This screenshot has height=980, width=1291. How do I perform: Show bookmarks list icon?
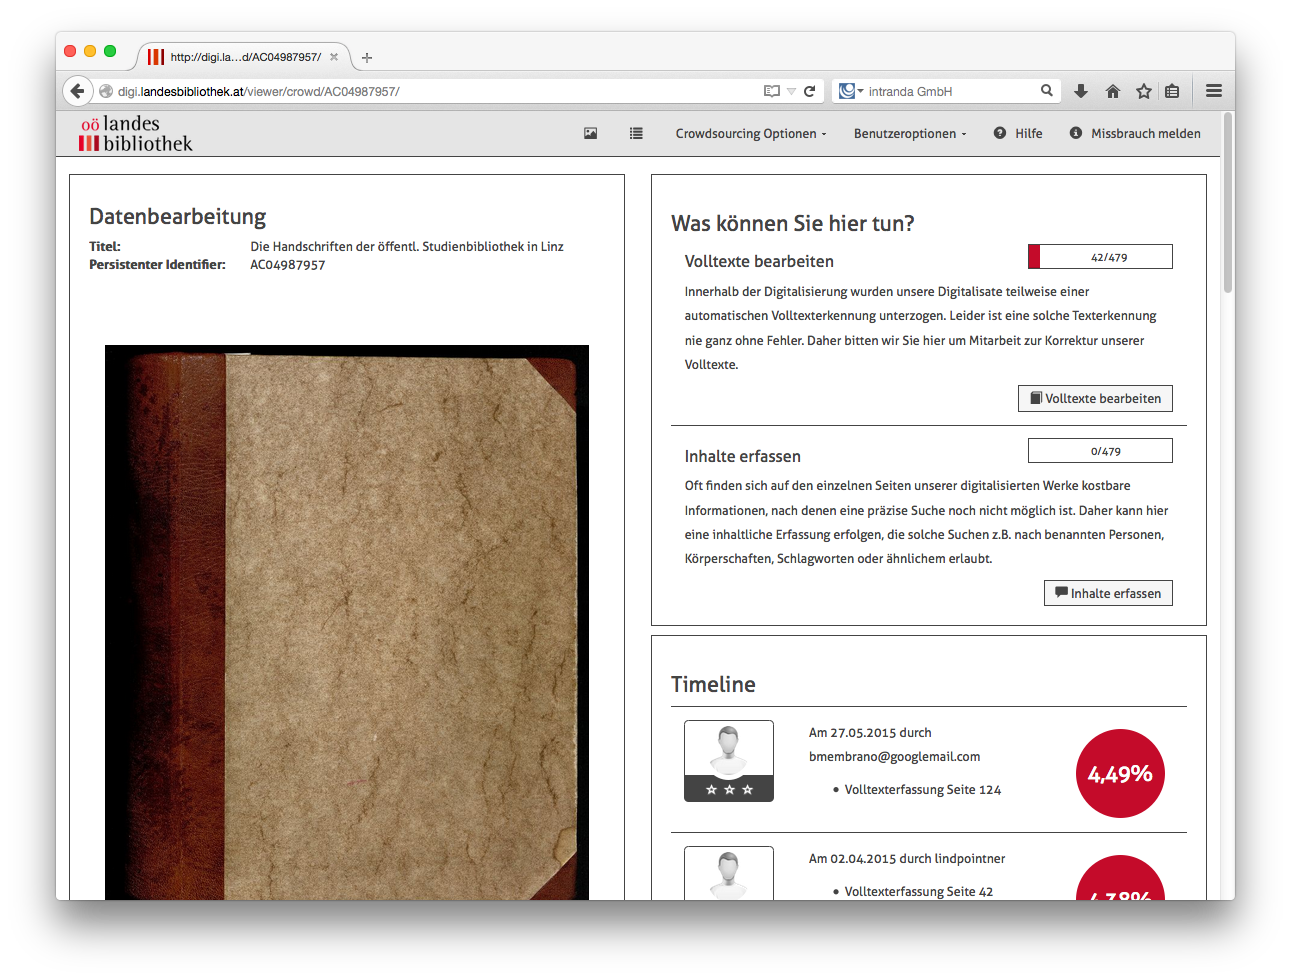(x=1172, y=91)
